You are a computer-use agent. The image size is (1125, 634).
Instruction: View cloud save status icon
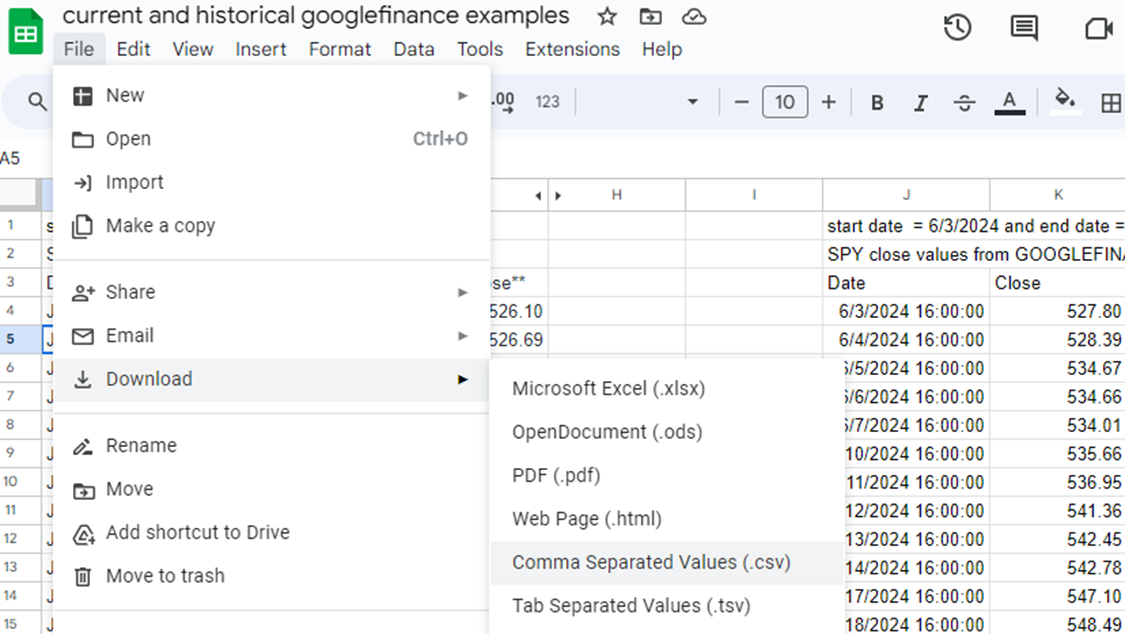(694, 16)
